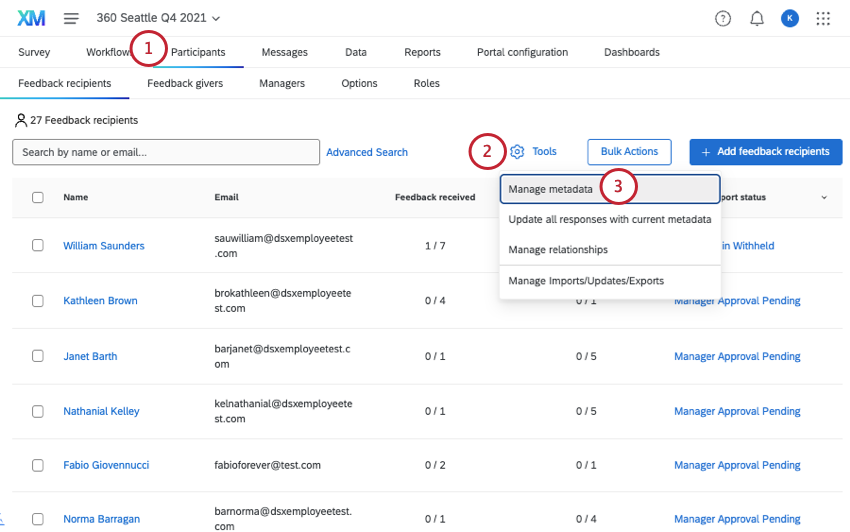Screen dimensions: 850x532
Task: Check the box for Nathanial Kelley
Action: pos(38,411)
